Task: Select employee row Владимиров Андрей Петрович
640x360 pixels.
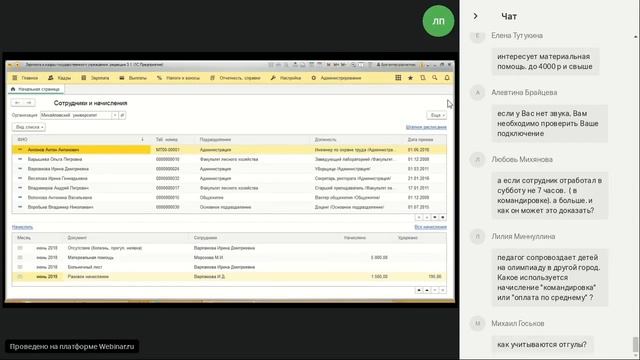Action: [229, 188]
